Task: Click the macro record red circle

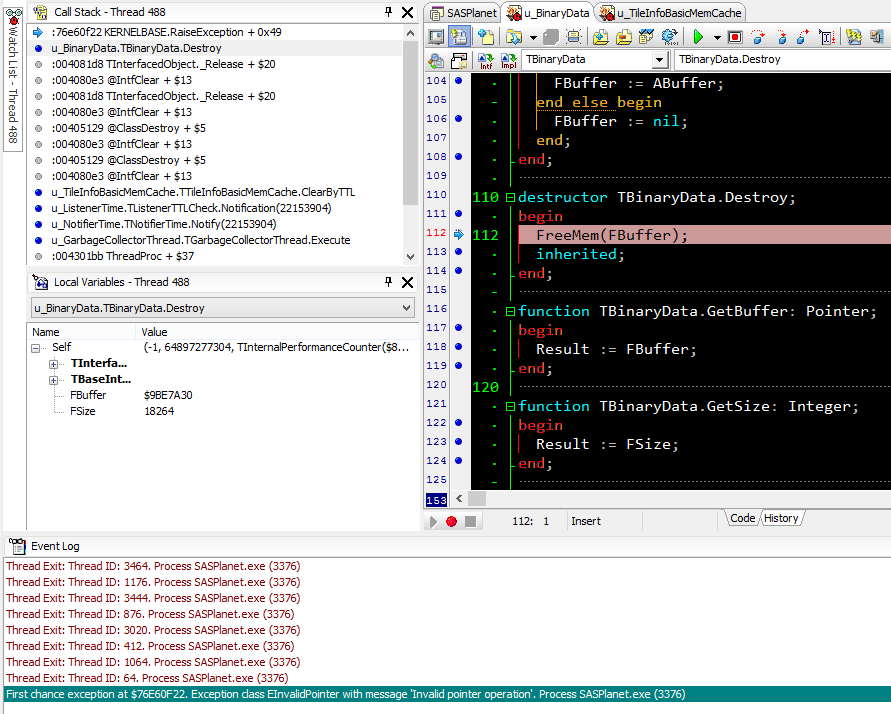Action: coord(451,521)
